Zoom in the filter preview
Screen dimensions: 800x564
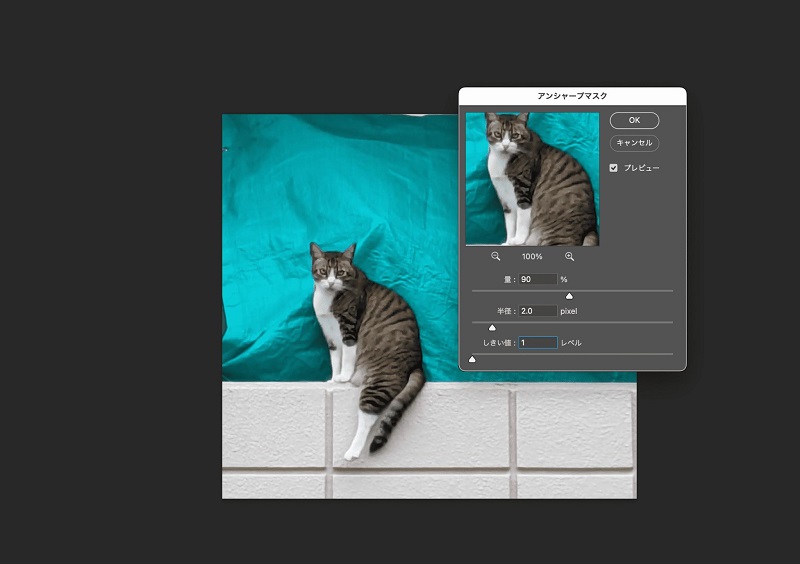pos(570,257)
